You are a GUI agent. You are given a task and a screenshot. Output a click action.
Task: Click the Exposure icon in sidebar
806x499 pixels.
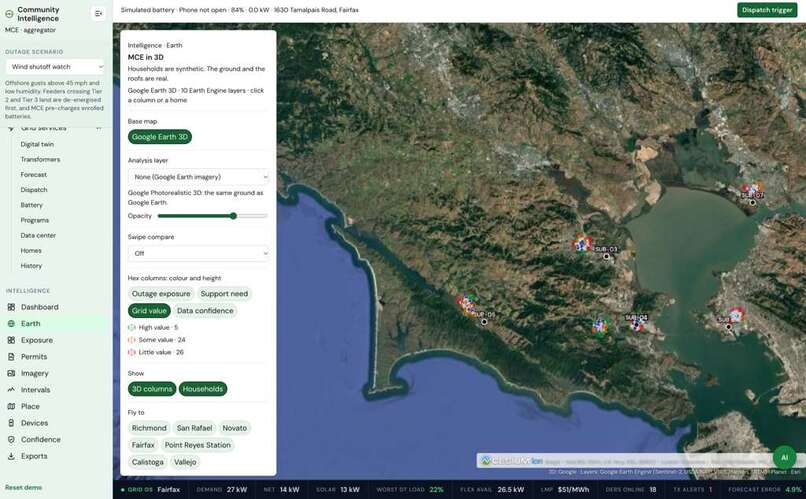click(x=11, y=340)
